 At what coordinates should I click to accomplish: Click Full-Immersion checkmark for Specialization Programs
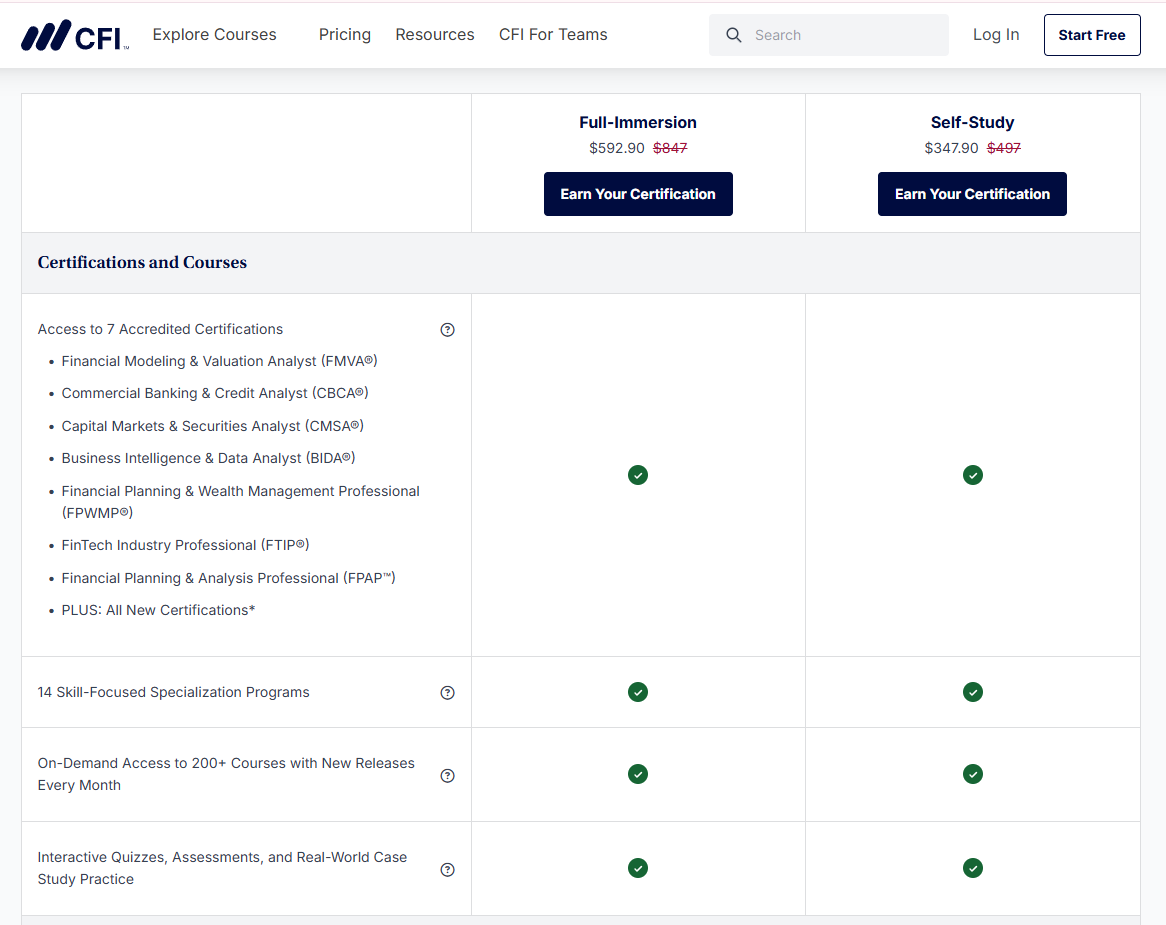point(637,692)
